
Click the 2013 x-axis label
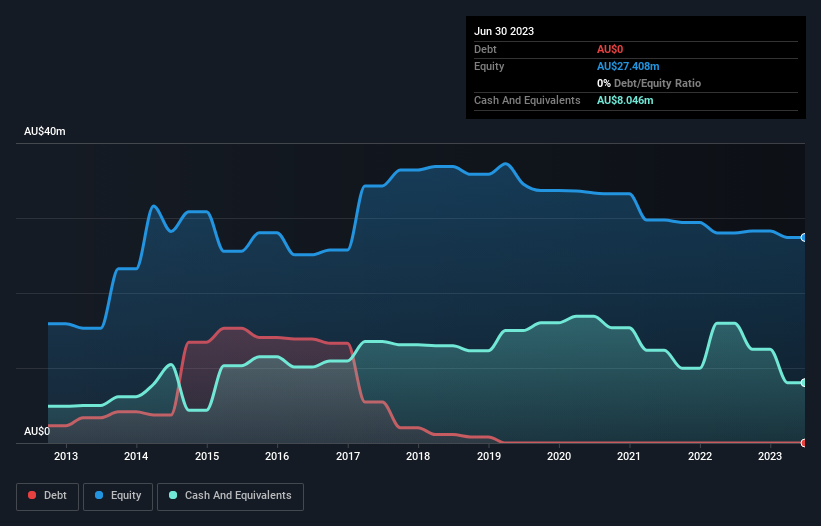coord(66,456)
